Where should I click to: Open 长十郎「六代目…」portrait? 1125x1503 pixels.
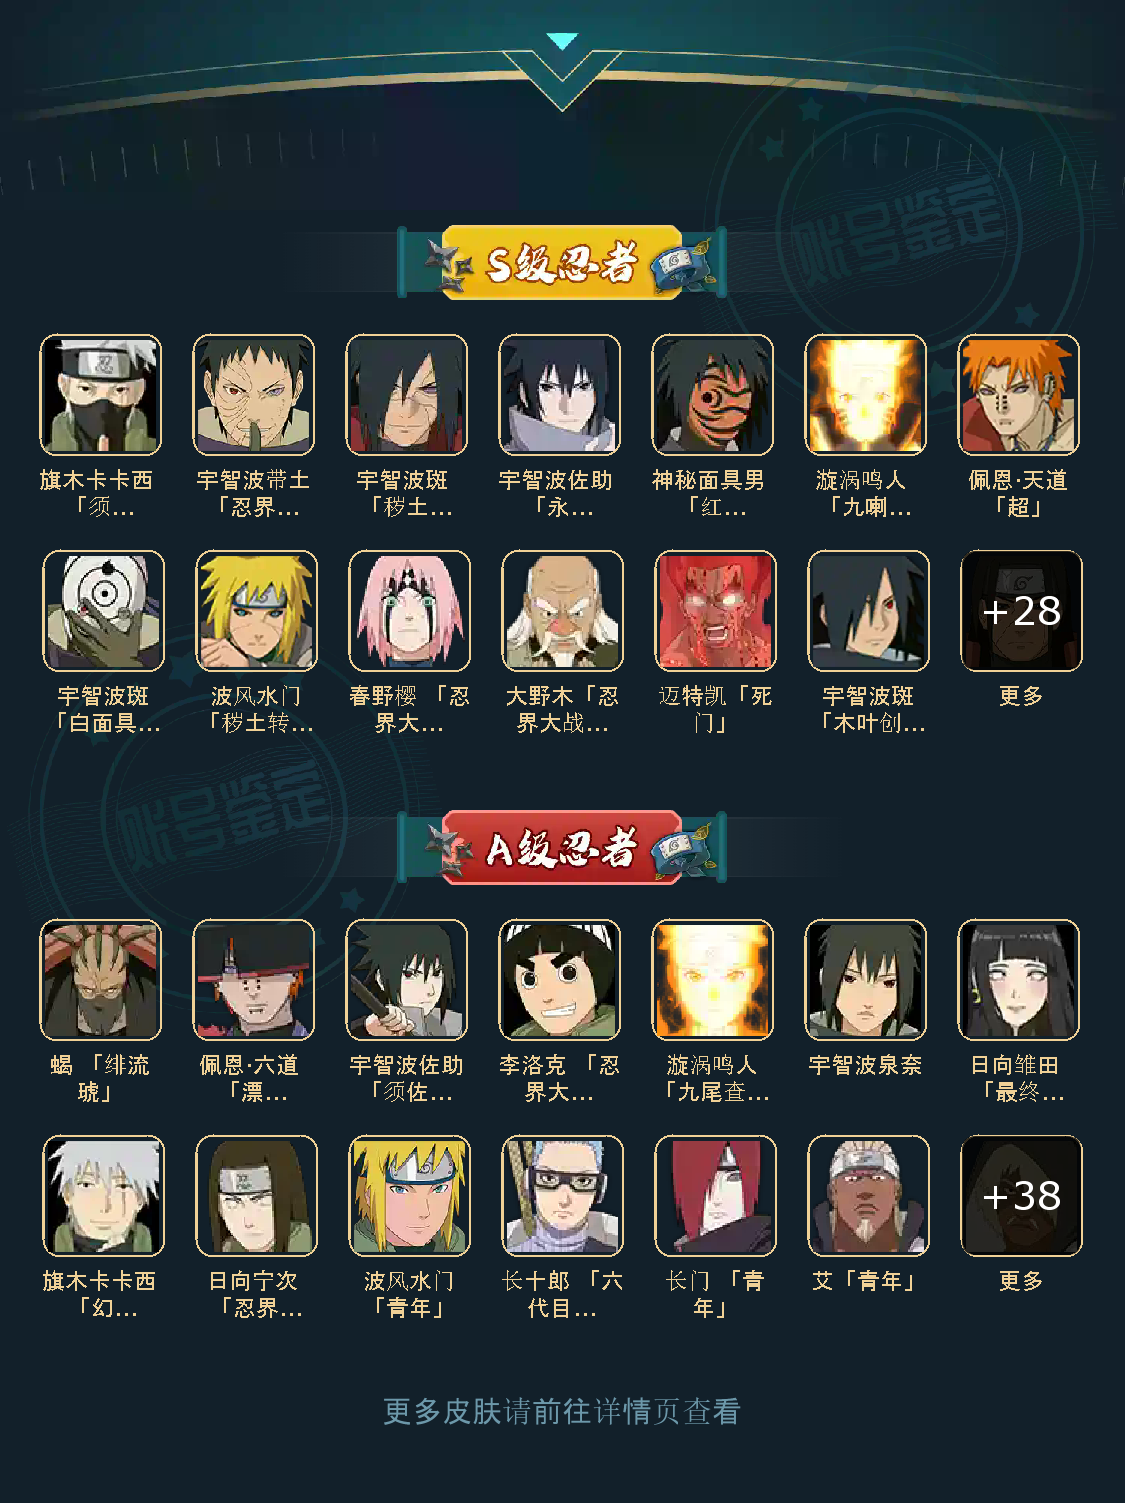[x=562, y=1196]
